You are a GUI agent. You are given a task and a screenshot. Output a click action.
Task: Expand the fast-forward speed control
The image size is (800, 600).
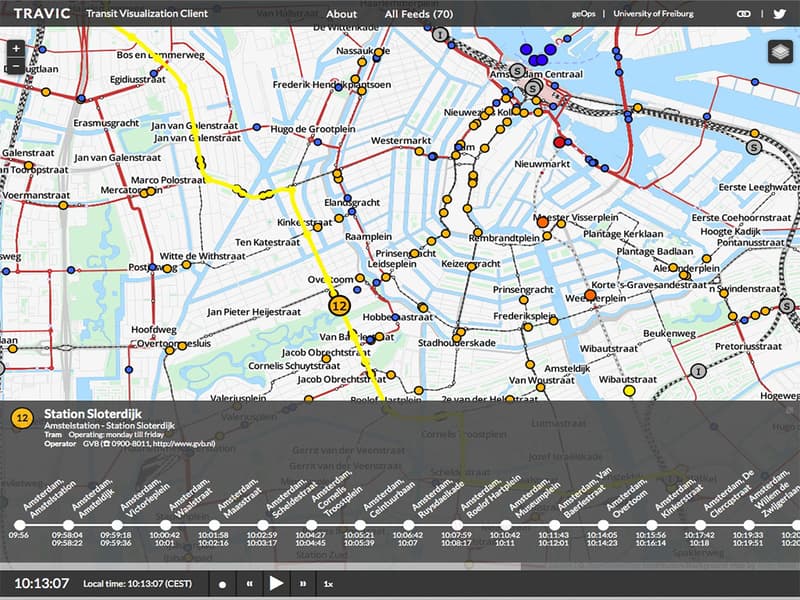[x=303, y=584]
